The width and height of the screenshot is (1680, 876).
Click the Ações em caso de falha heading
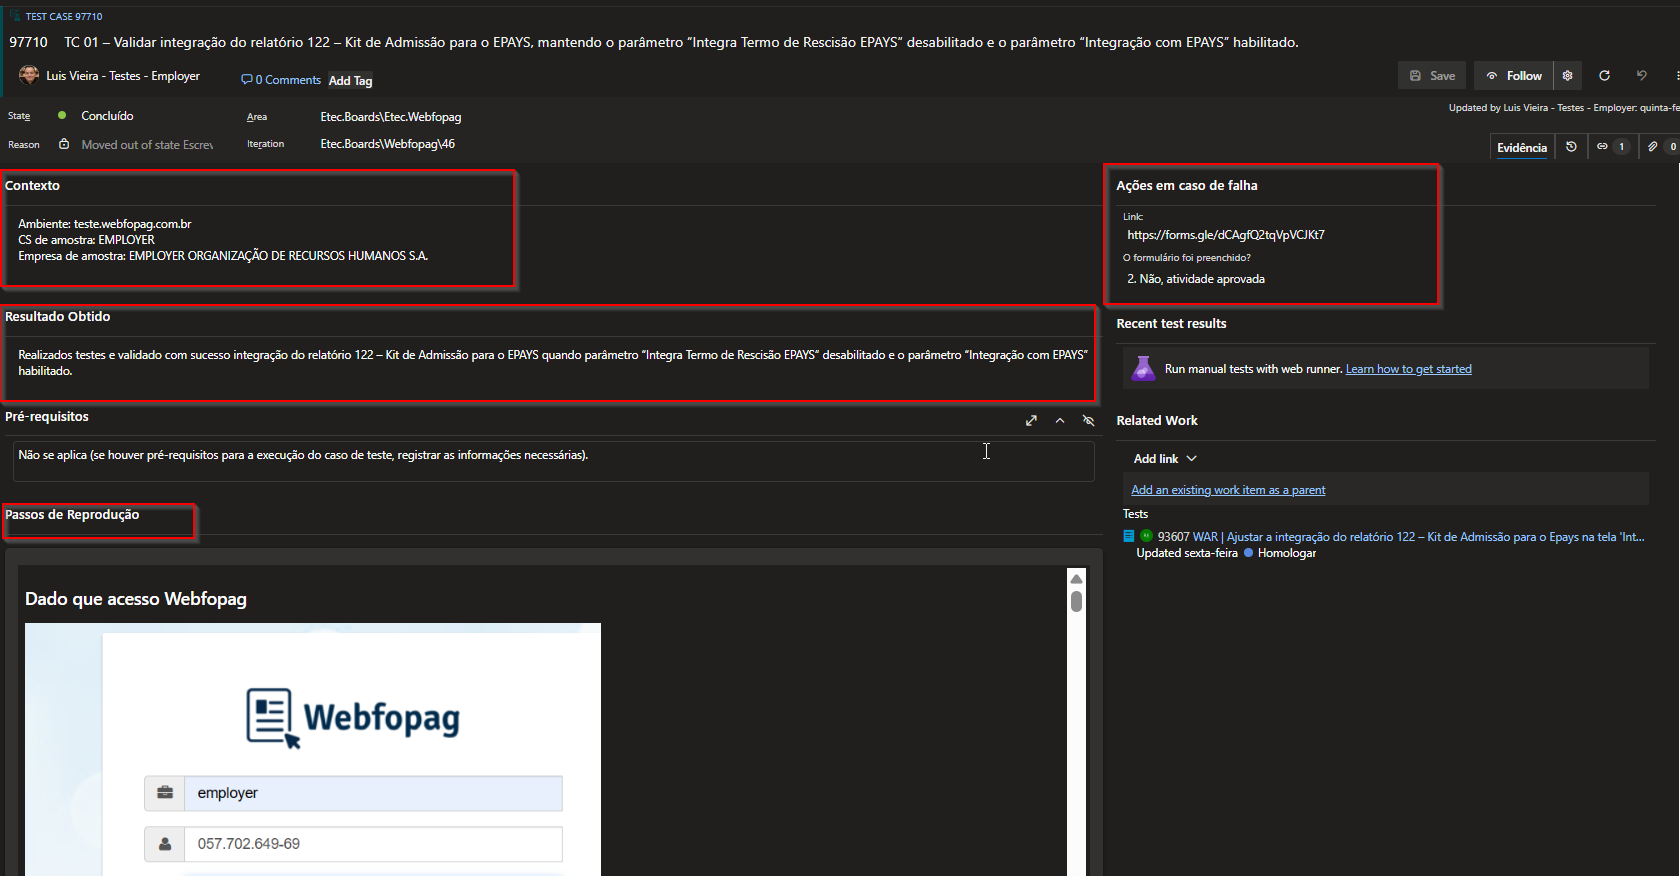pos(1187,186)
